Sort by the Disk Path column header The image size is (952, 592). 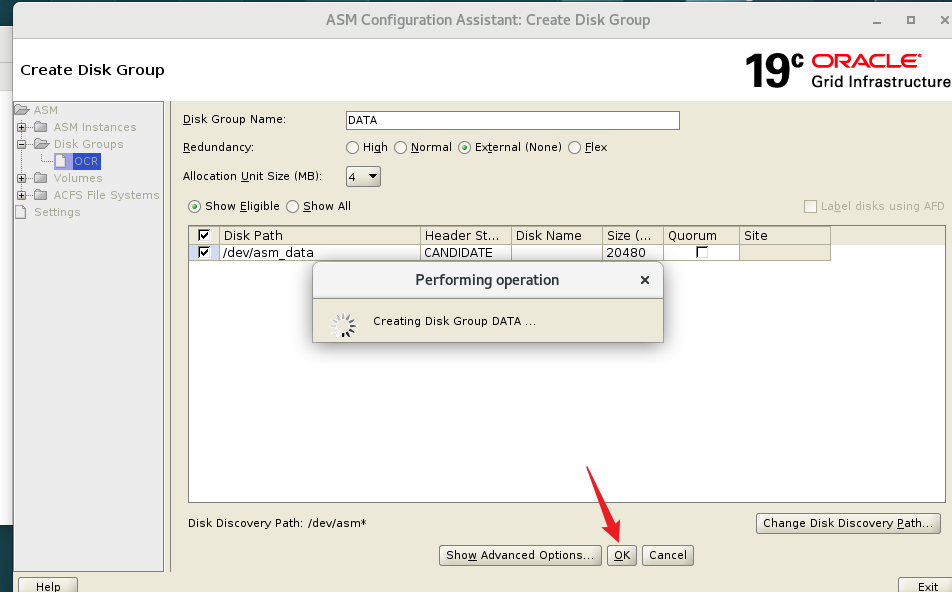[319, 236]
